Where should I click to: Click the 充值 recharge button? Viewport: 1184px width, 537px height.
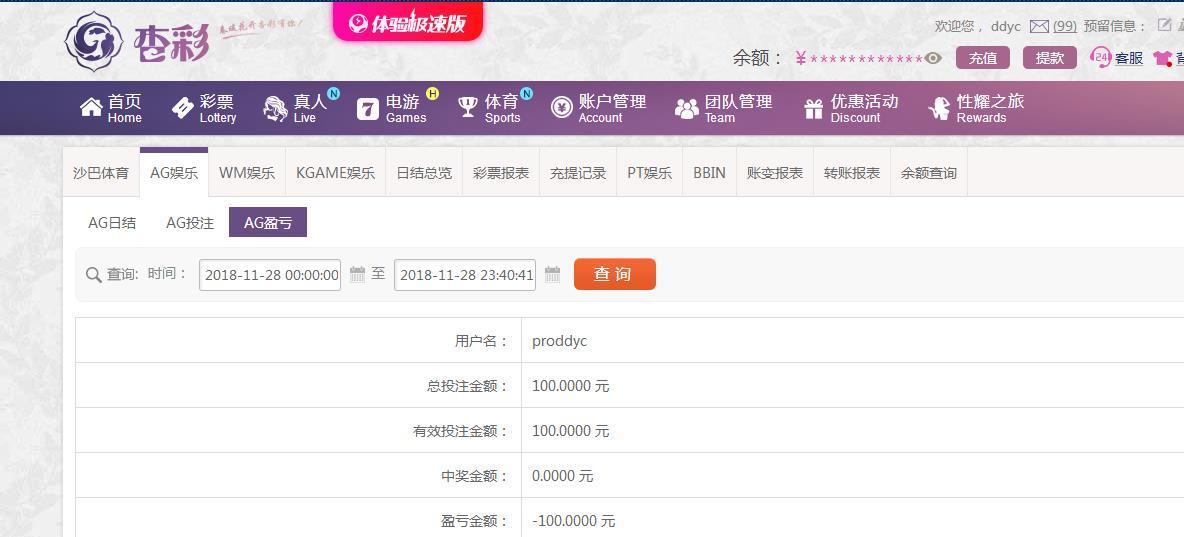(x=982, y=58)
